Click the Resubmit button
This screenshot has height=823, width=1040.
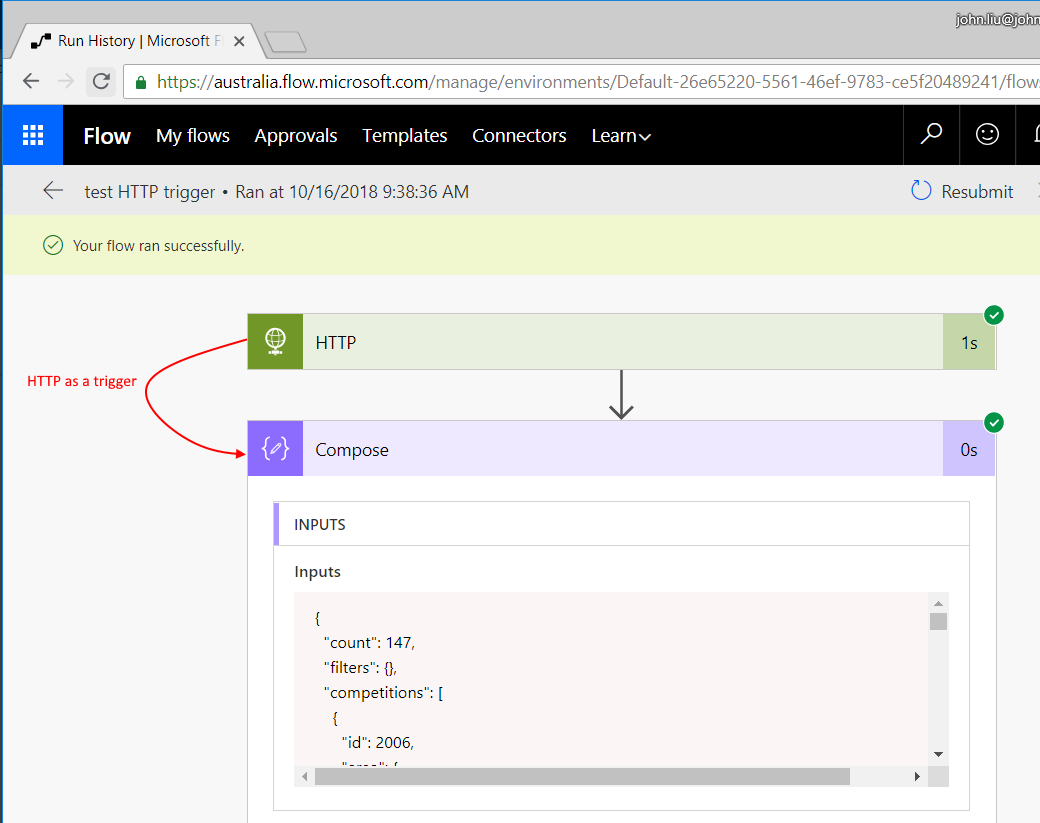point(962,191)
